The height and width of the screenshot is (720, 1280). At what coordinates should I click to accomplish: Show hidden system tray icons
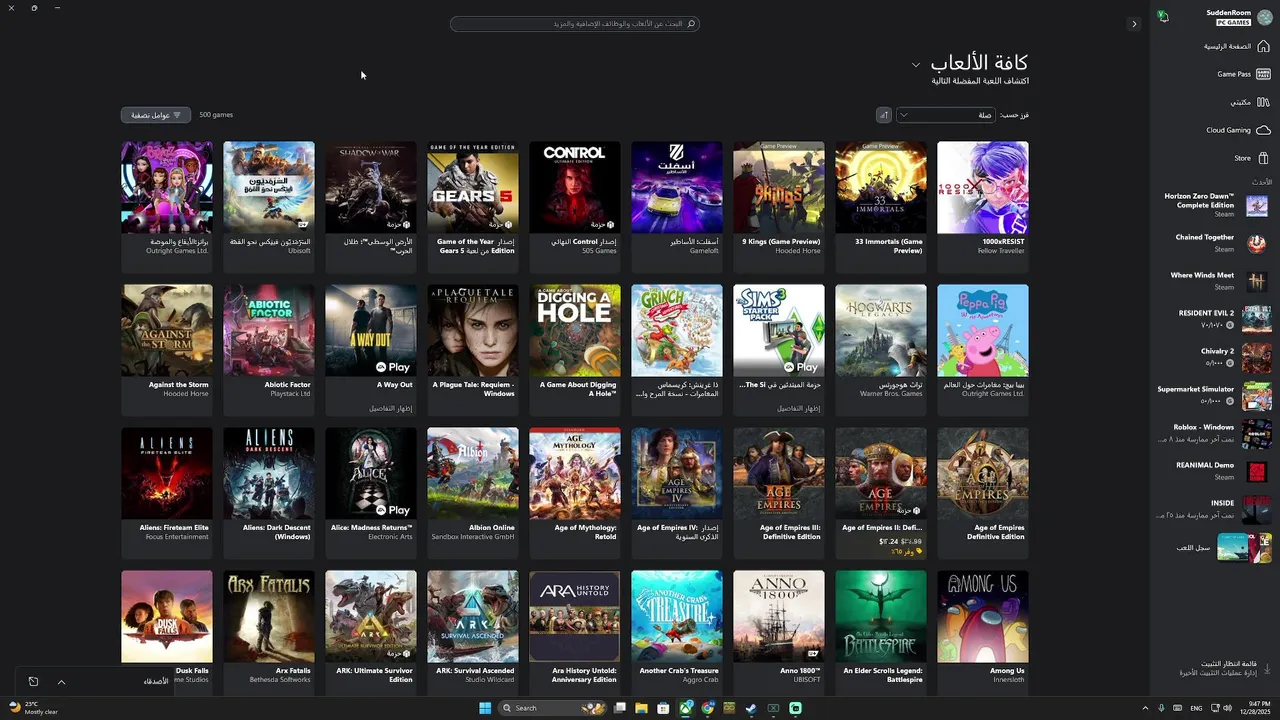tap(1145, 708)
